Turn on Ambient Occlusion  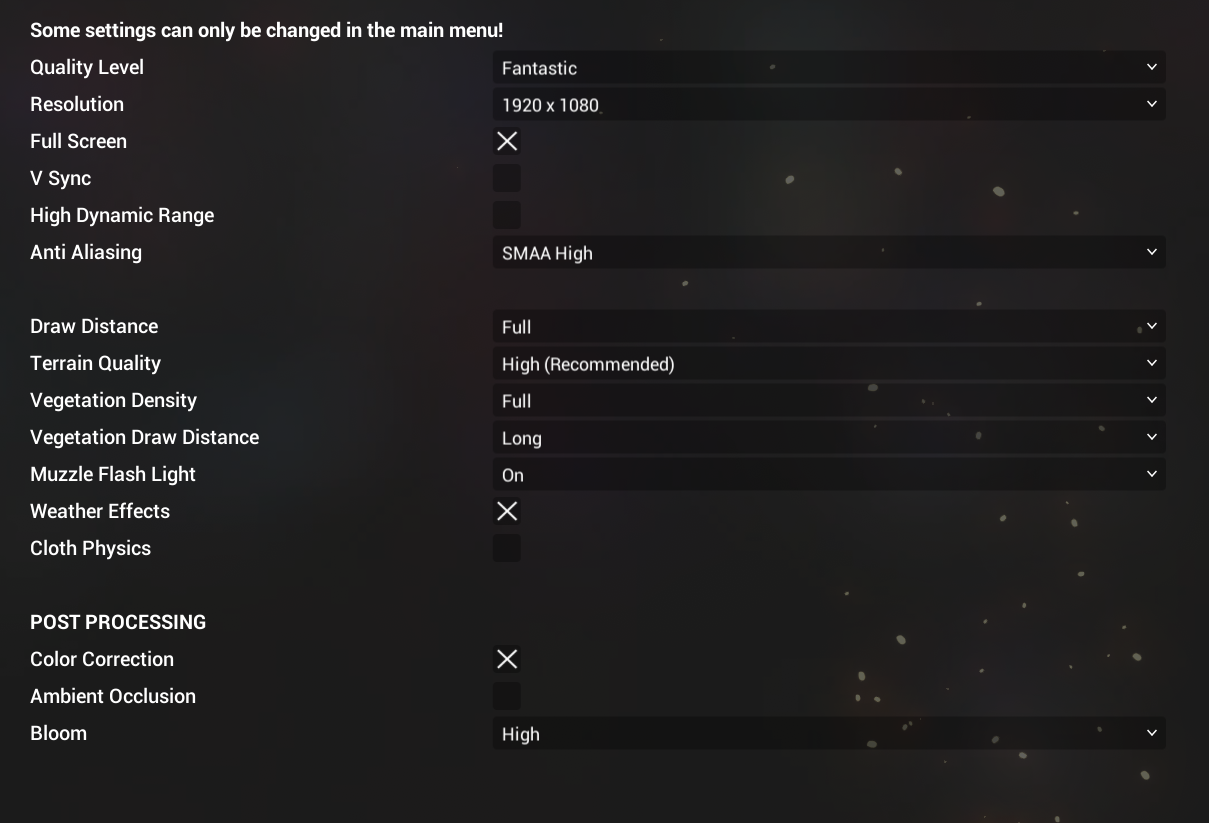point(507,697)
